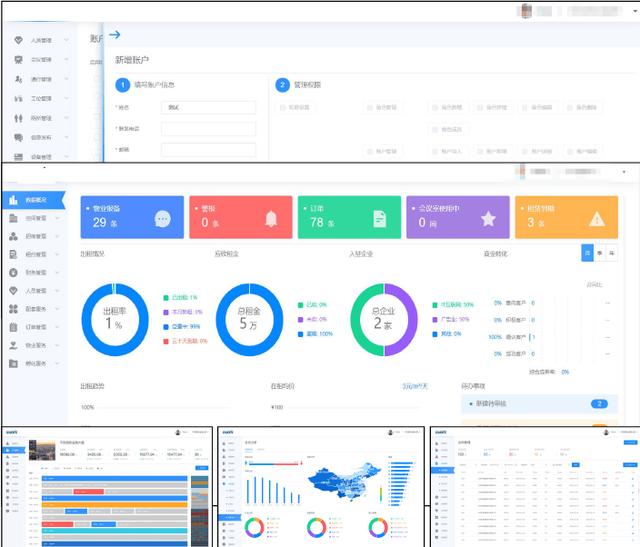Click the two-person icon in the account-form window sidebar
This screenshot has width=640, height=547.
(18, 79)
